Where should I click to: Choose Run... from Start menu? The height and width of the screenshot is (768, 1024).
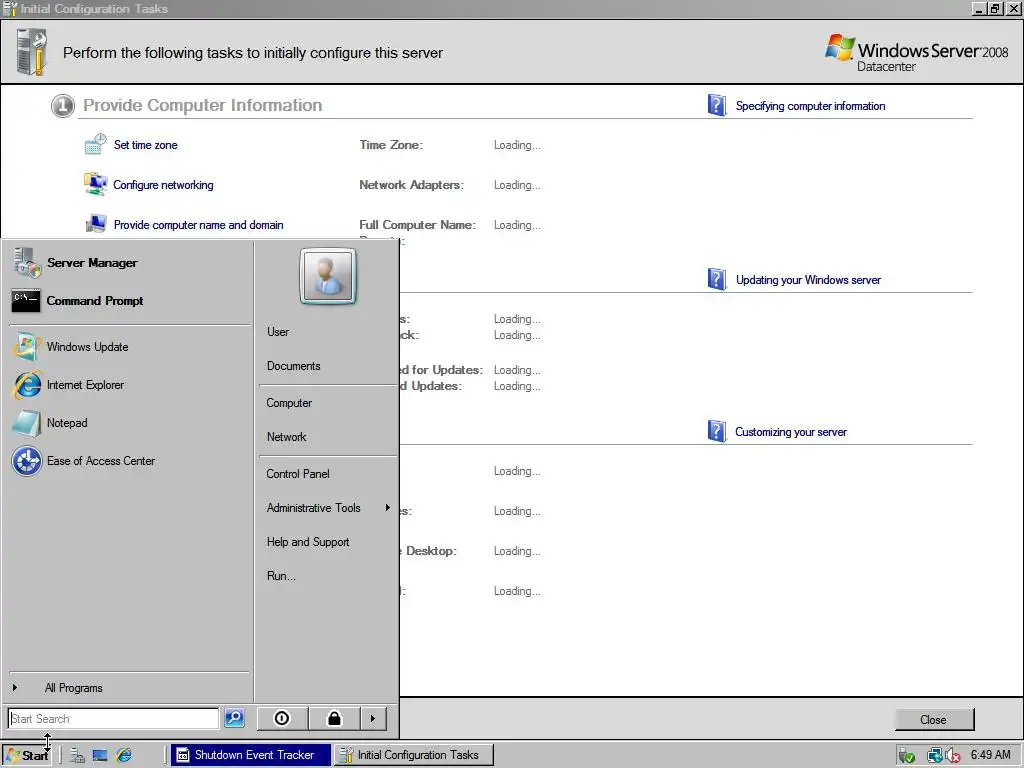328,576
